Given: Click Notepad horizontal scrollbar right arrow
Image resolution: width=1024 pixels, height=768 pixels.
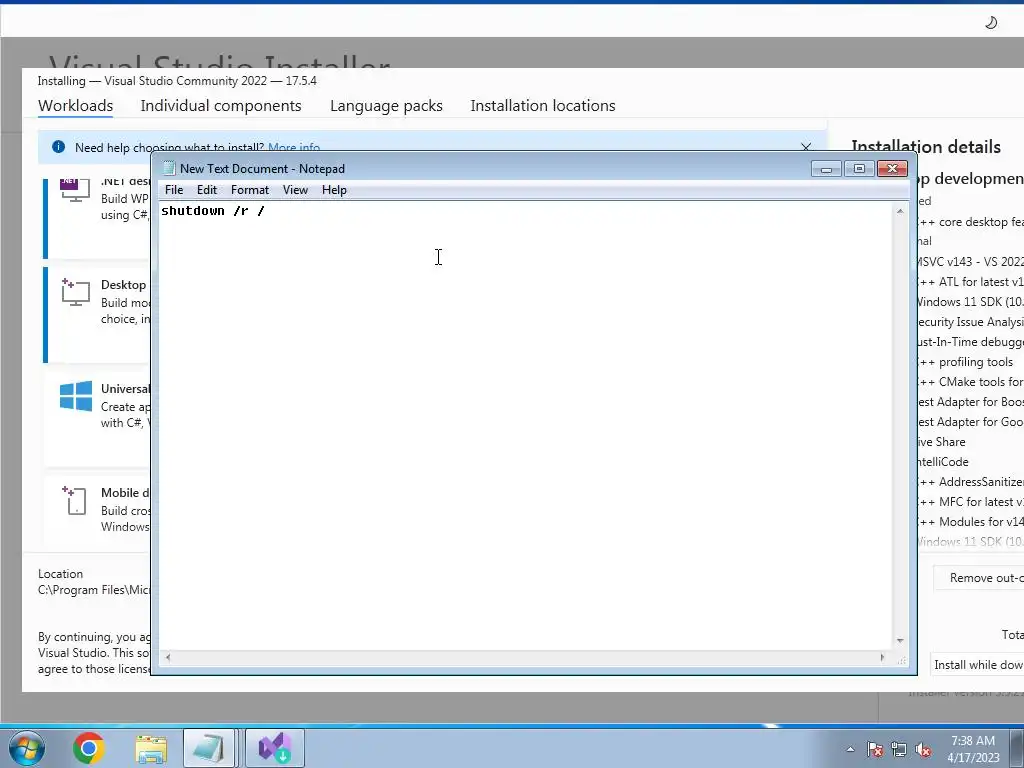Looking at the screenshot, I should pyautogui.click(x=882, y=658).
